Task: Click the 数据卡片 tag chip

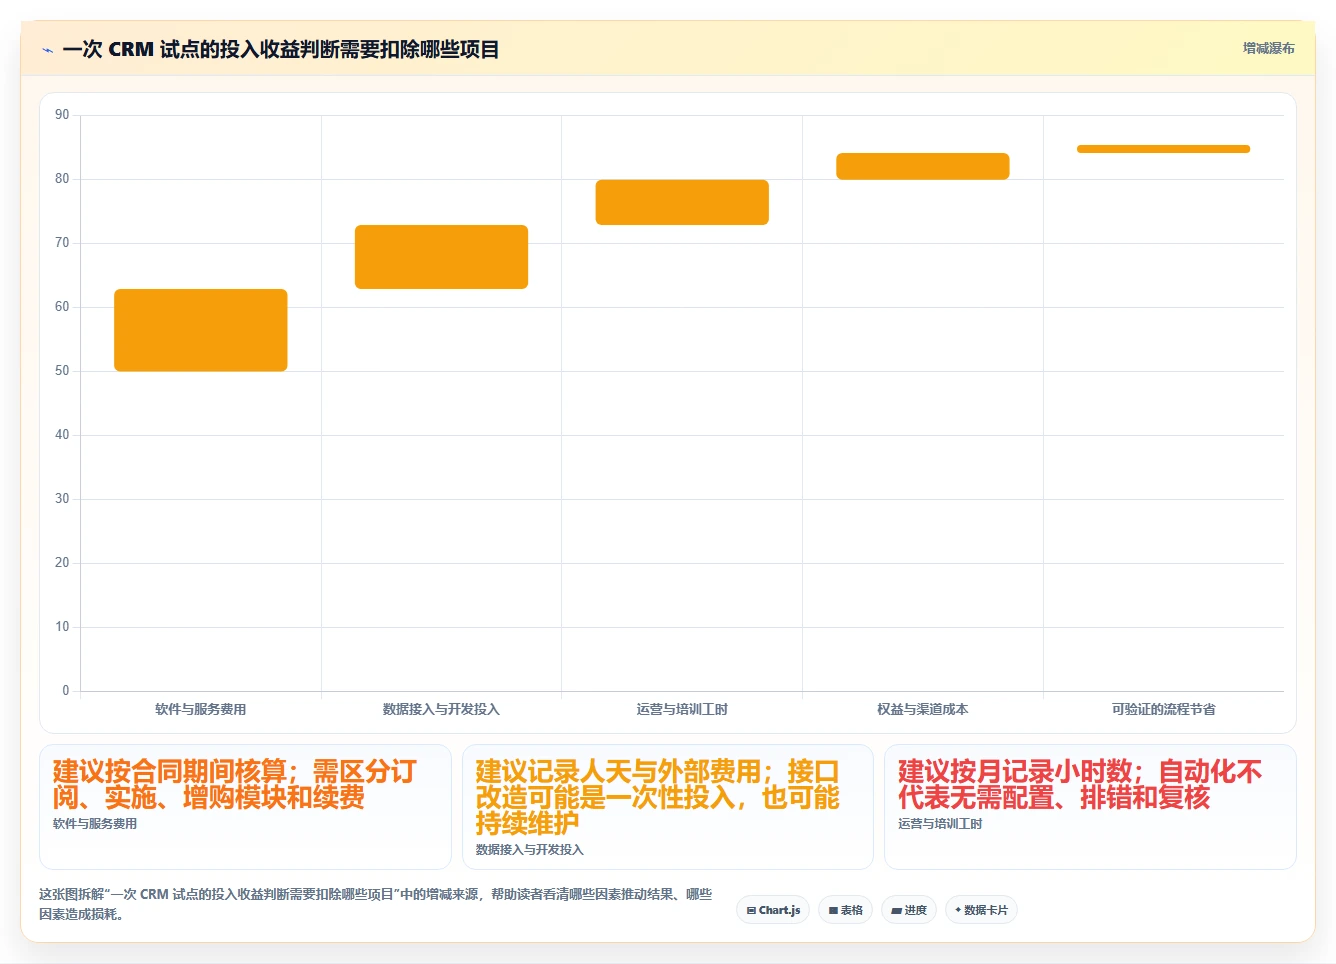Action: 981,910
